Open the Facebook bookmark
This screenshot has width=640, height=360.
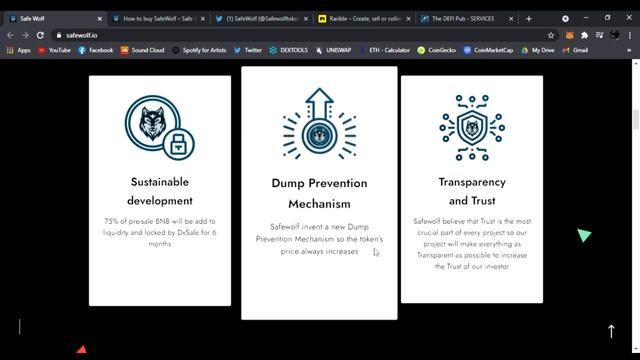tap(96, 50)
